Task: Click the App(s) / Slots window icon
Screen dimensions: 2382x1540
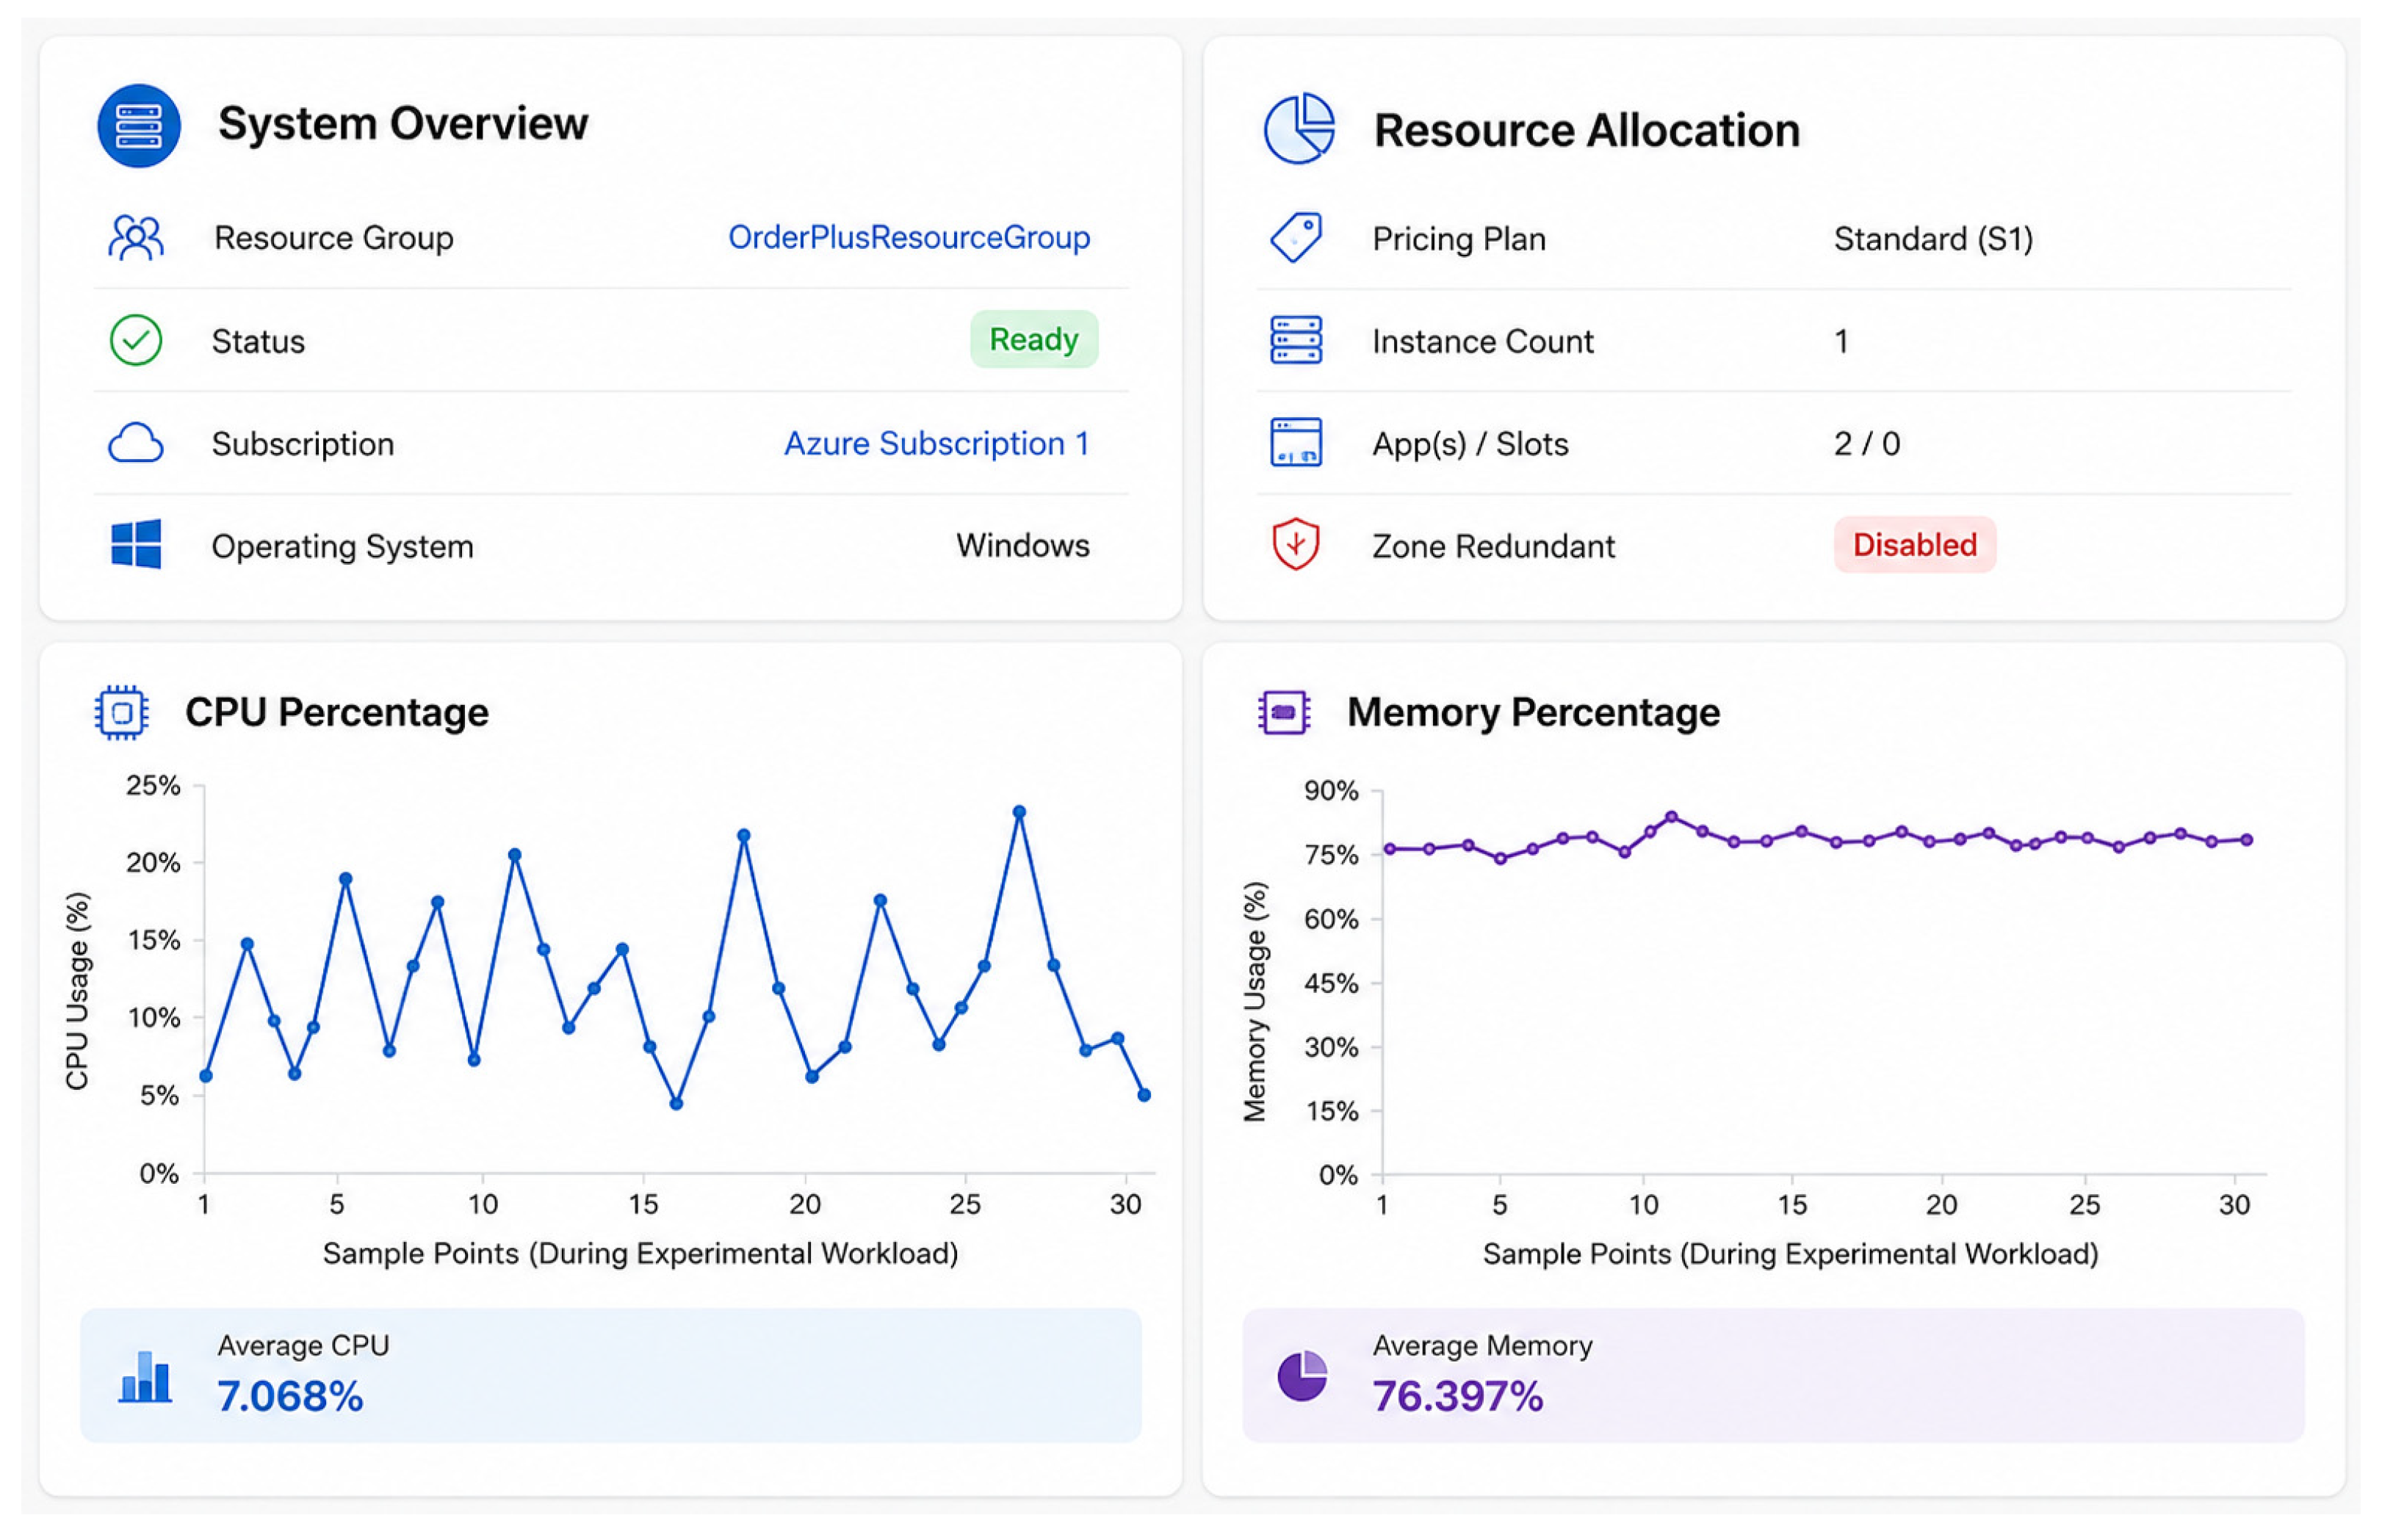Action: 1296,443
